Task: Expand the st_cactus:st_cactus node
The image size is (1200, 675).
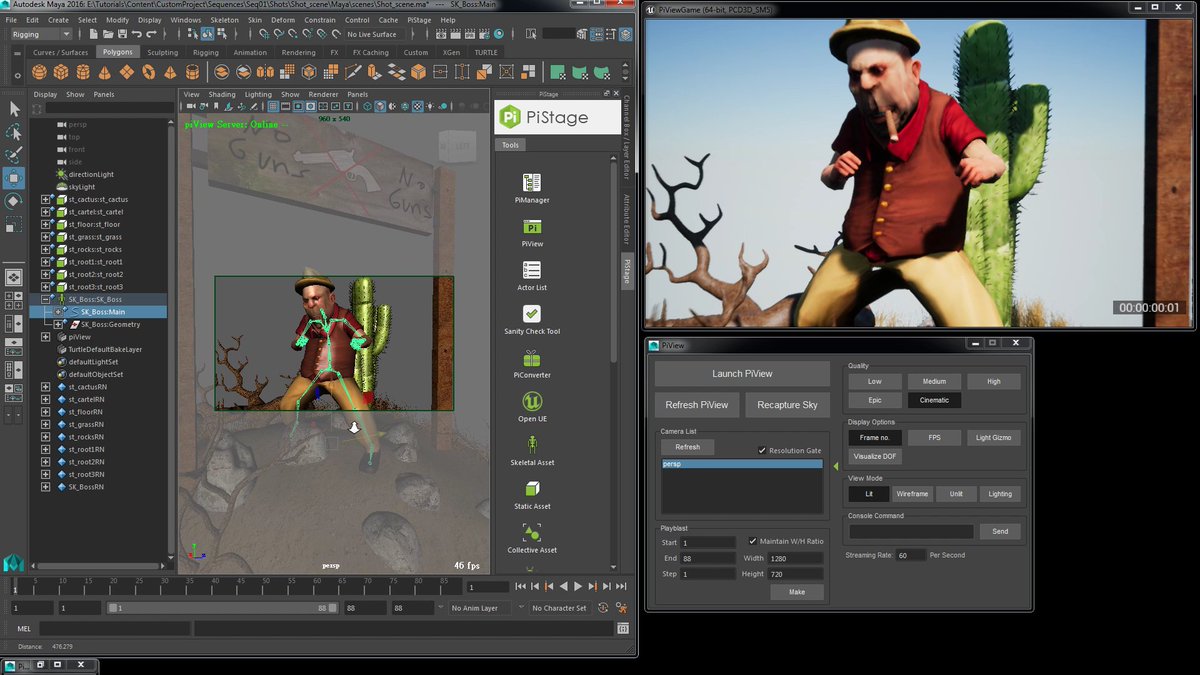Action: point(46,199)
